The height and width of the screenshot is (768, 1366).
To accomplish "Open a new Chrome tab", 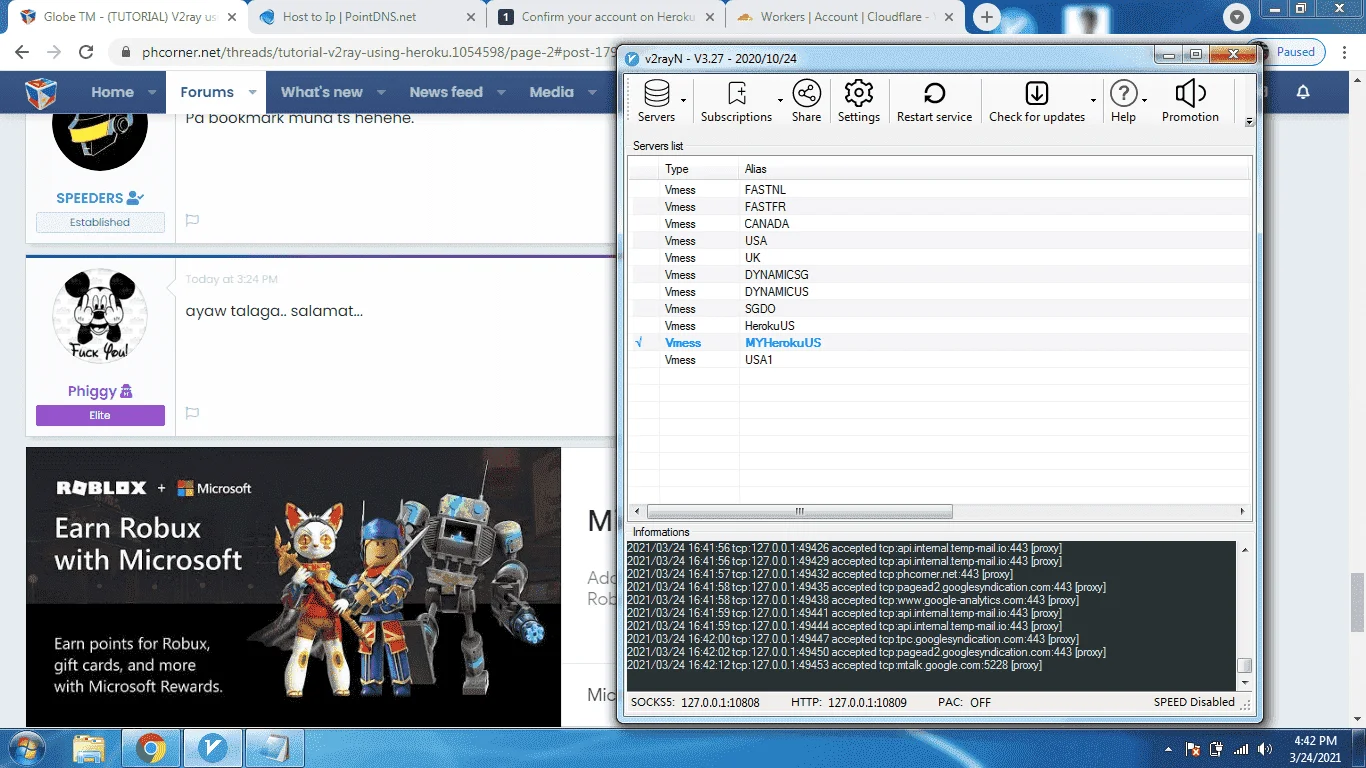I will tap(987, 17).
